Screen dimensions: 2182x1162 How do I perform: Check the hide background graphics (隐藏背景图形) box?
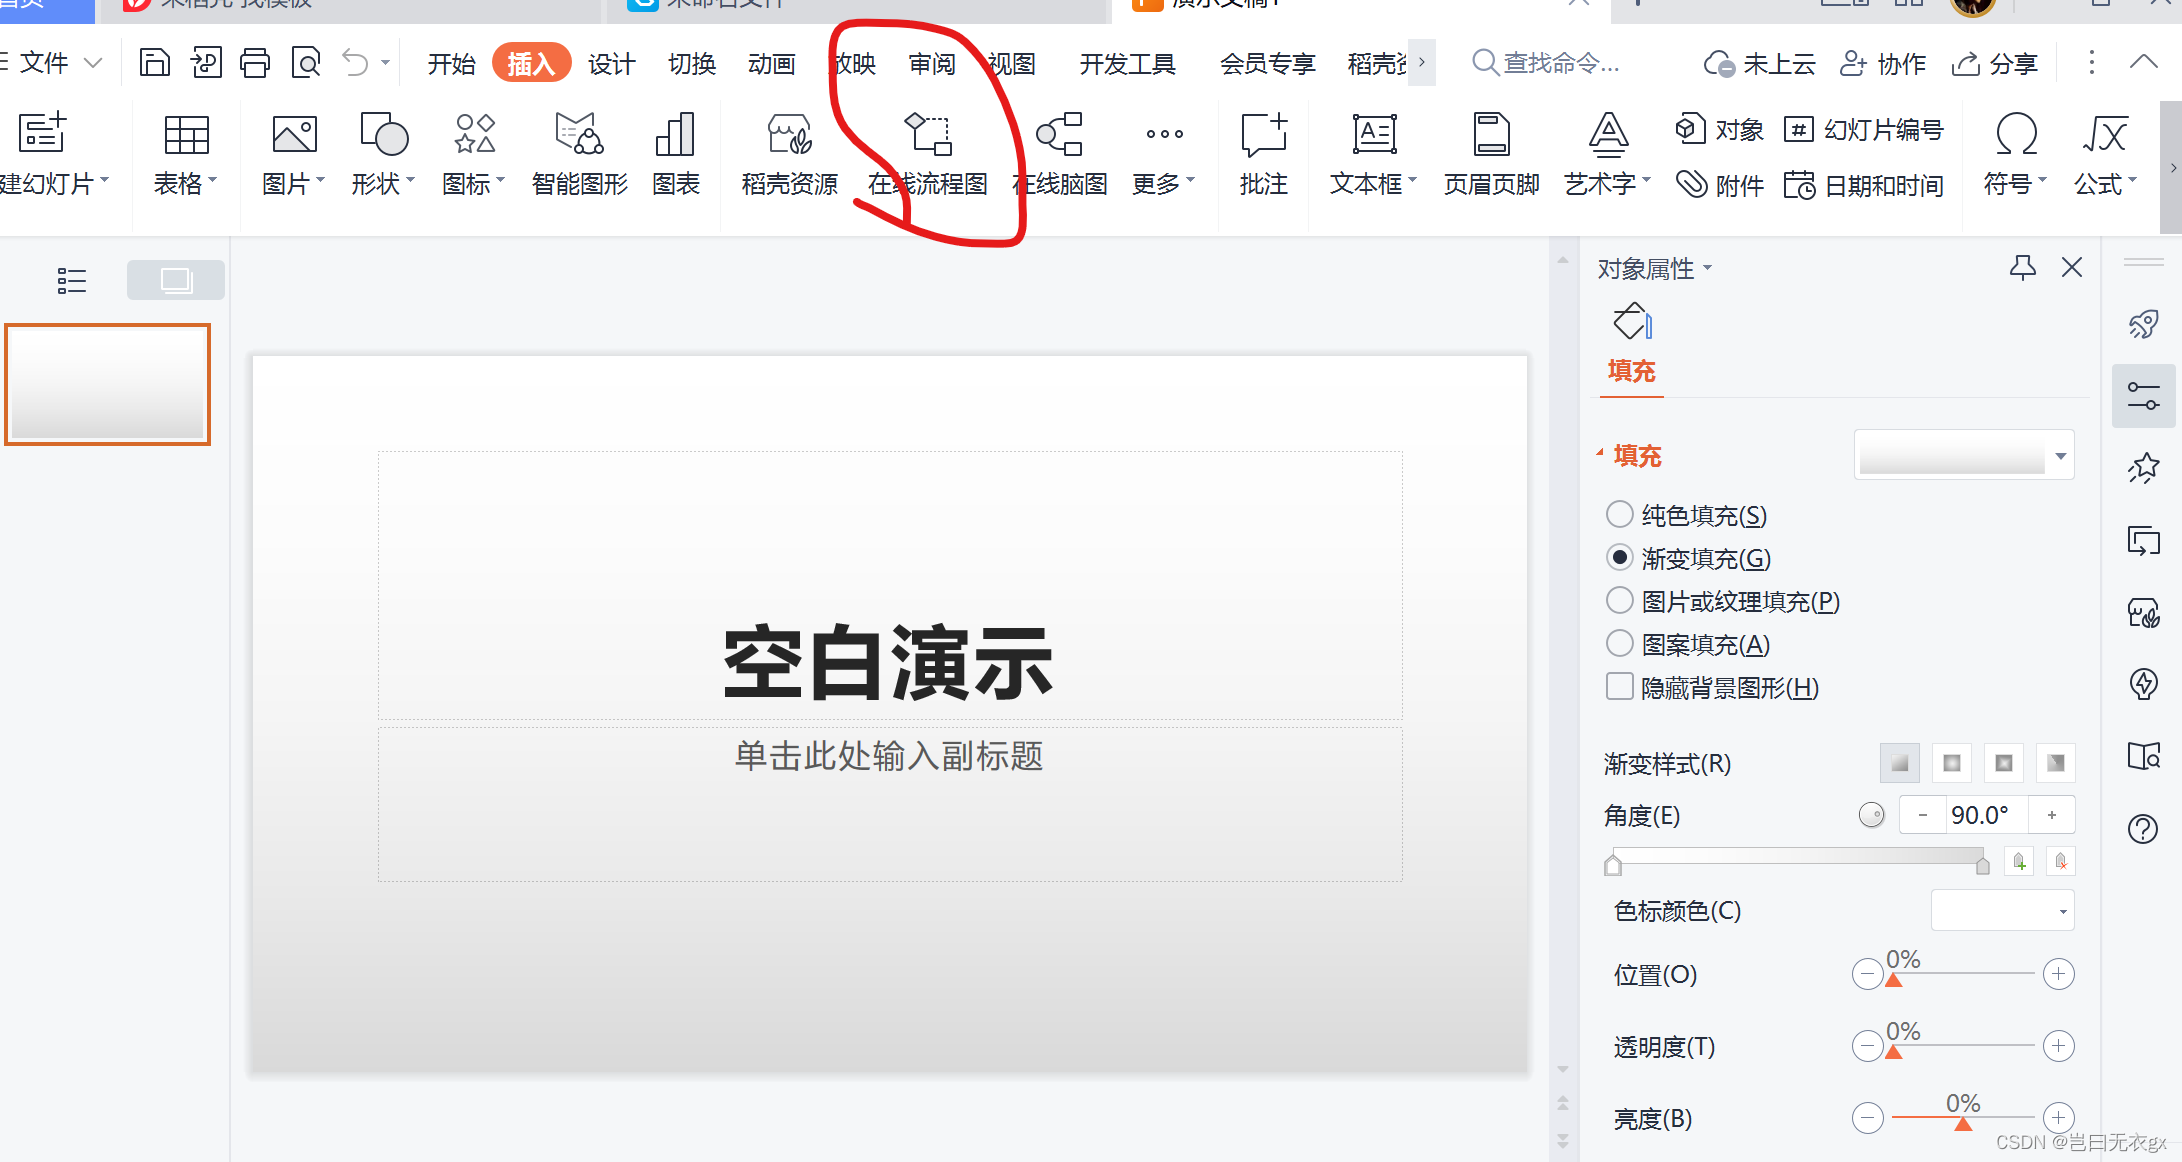click(1619, 687)
